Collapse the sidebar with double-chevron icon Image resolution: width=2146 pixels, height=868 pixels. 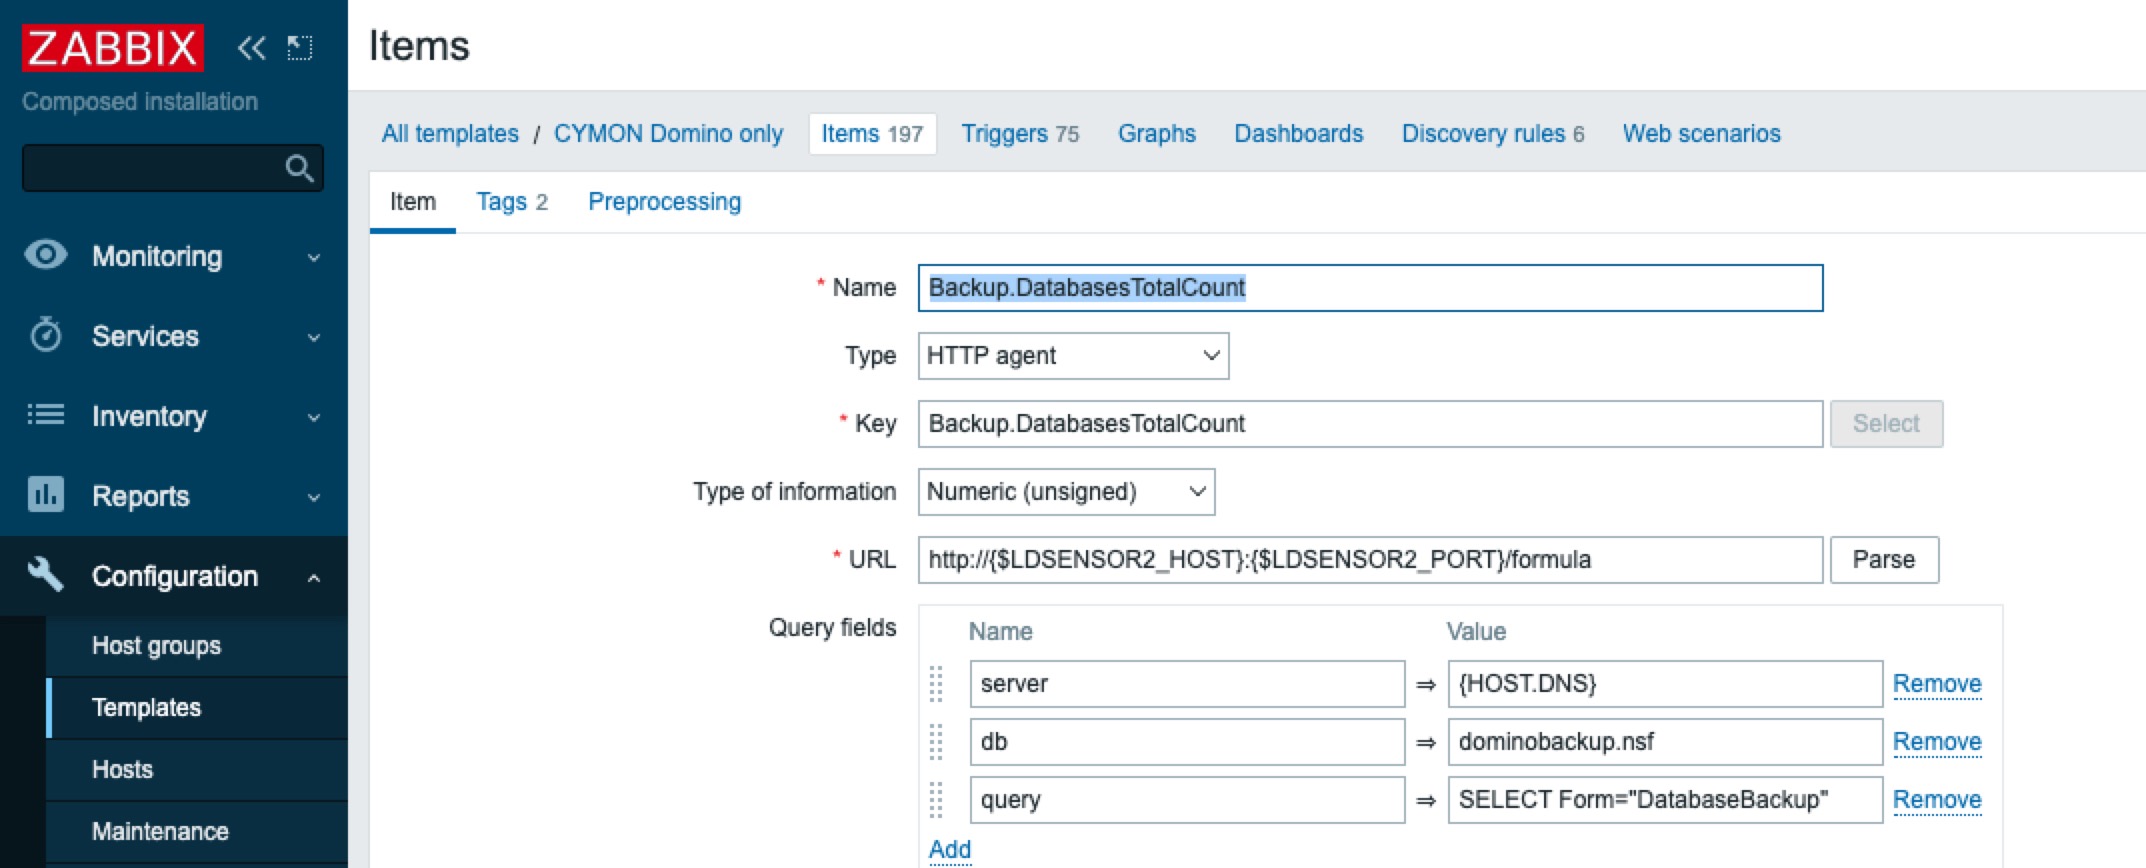(251, 47)
